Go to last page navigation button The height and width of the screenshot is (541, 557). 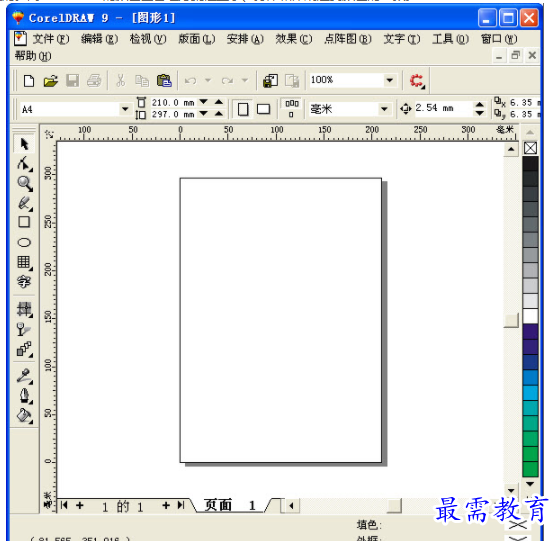[x=181, y=505]
